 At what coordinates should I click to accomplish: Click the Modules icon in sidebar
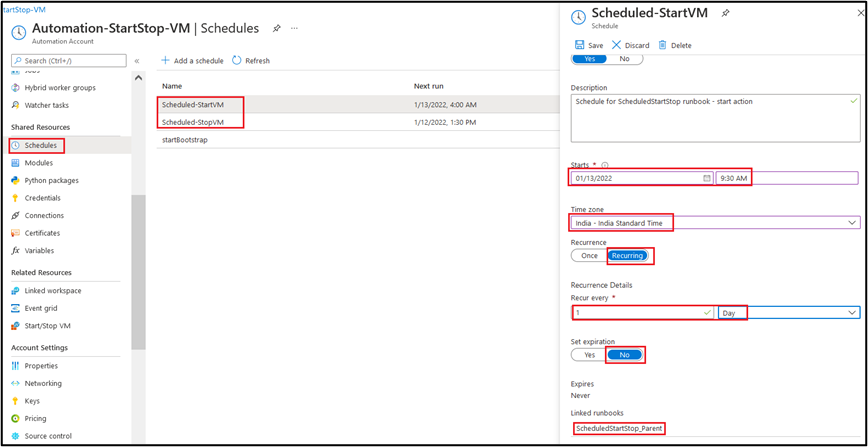point(16,163)
